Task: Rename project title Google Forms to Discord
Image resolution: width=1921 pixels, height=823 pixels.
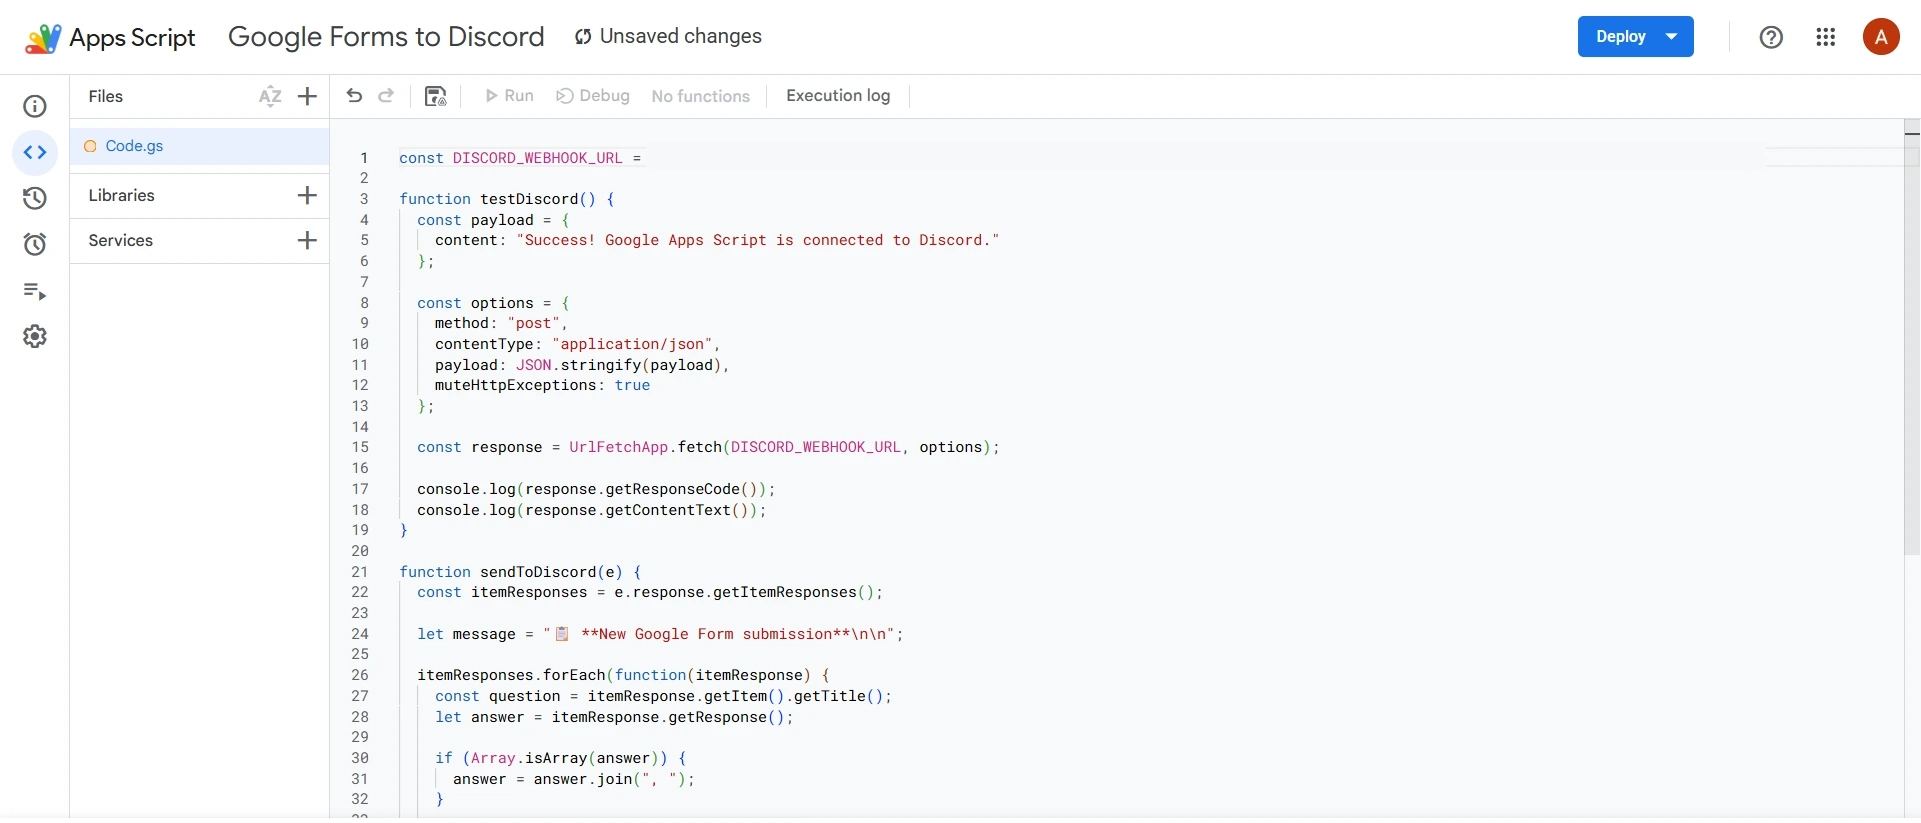Action: (x=386, y=37)
